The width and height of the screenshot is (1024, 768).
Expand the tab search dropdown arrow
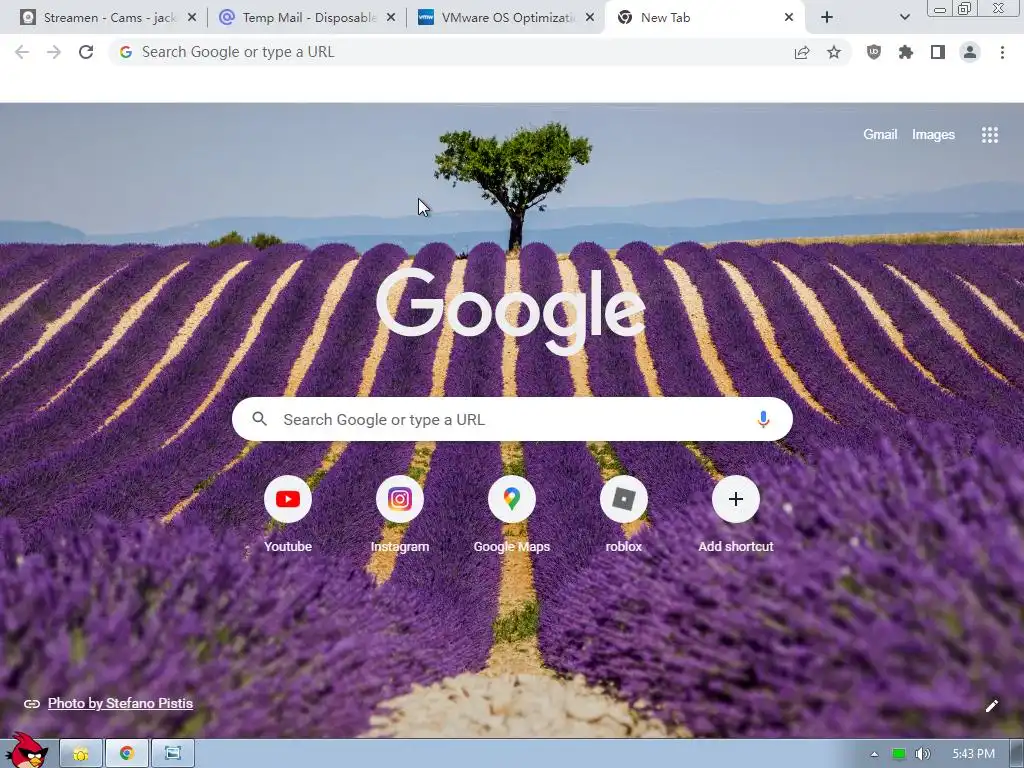click(x=904, y=18)
